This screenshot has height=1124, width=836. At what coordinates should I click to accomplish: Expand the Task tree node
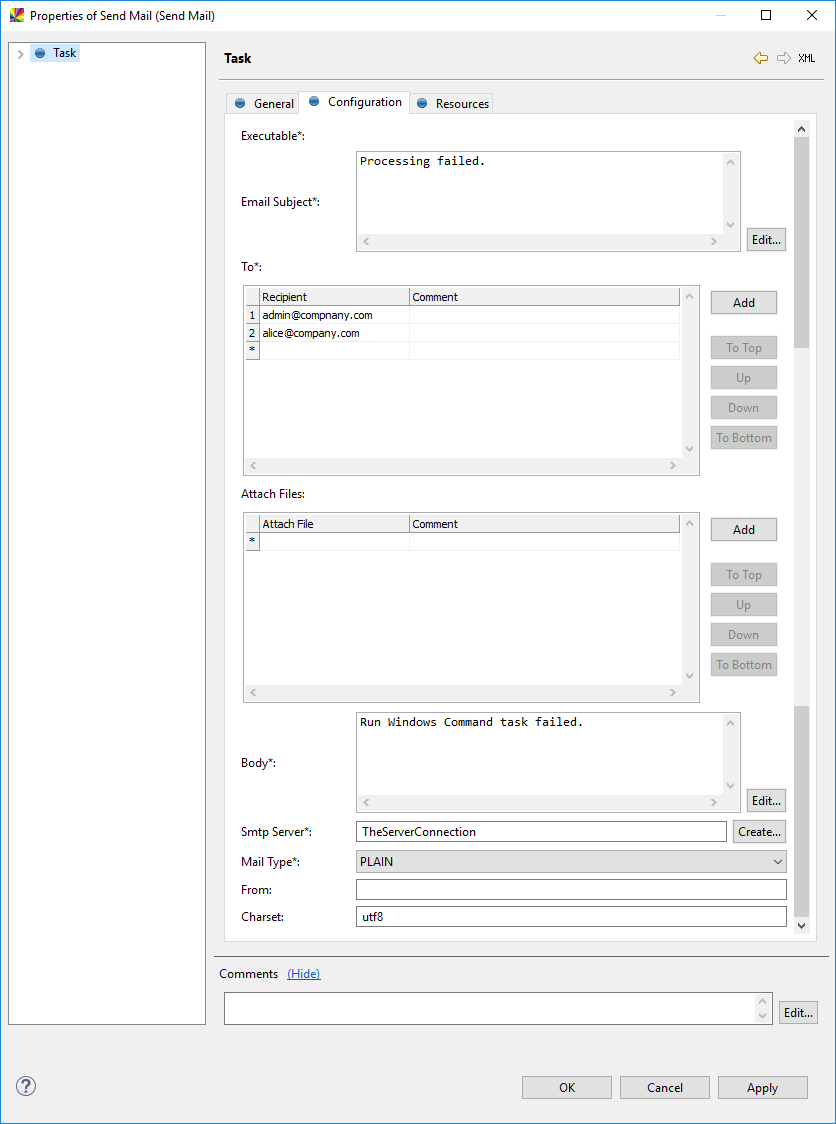pyautogui.click(x=20, y=54)
